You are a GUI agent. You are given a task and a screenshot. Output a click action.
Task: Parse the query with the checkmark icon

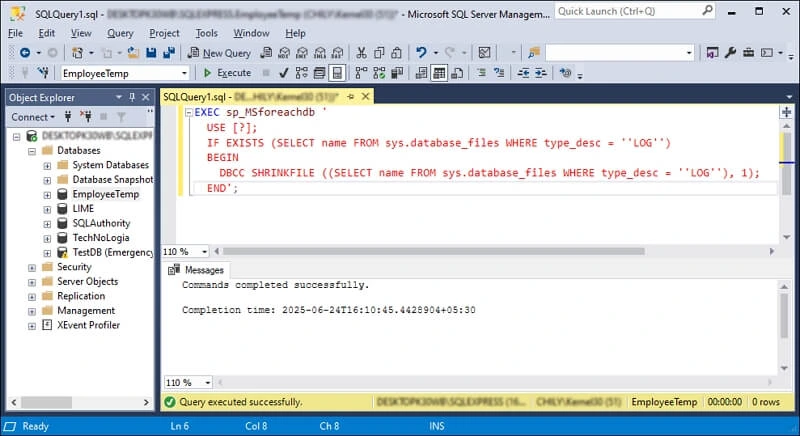point(284,73)
